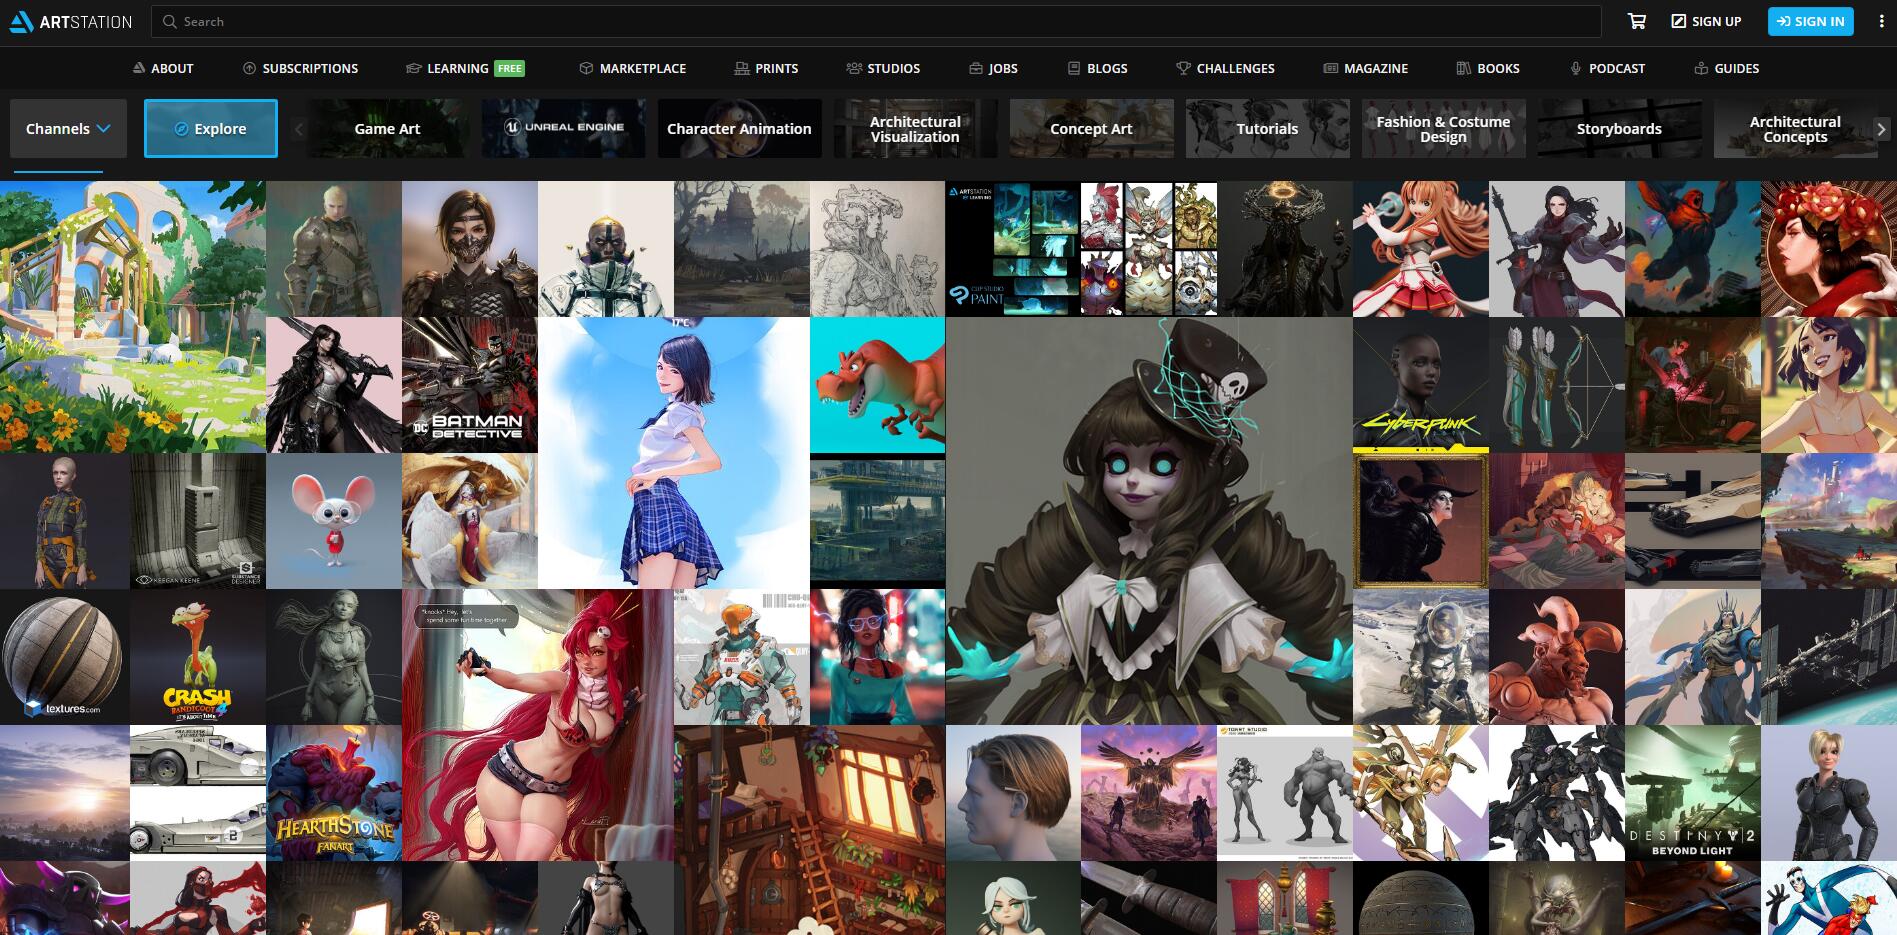Select the Game Art channel
Viewport: 1897px width, 935px height.
(387, 128)
